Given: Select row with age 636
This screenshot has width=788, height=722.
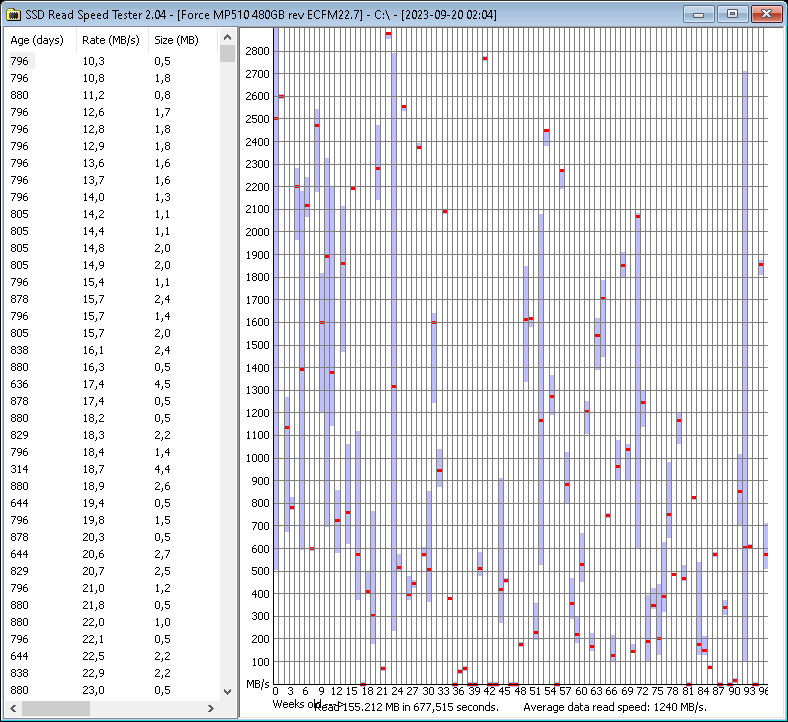Looking at the screenshot, I should (113, 384).
